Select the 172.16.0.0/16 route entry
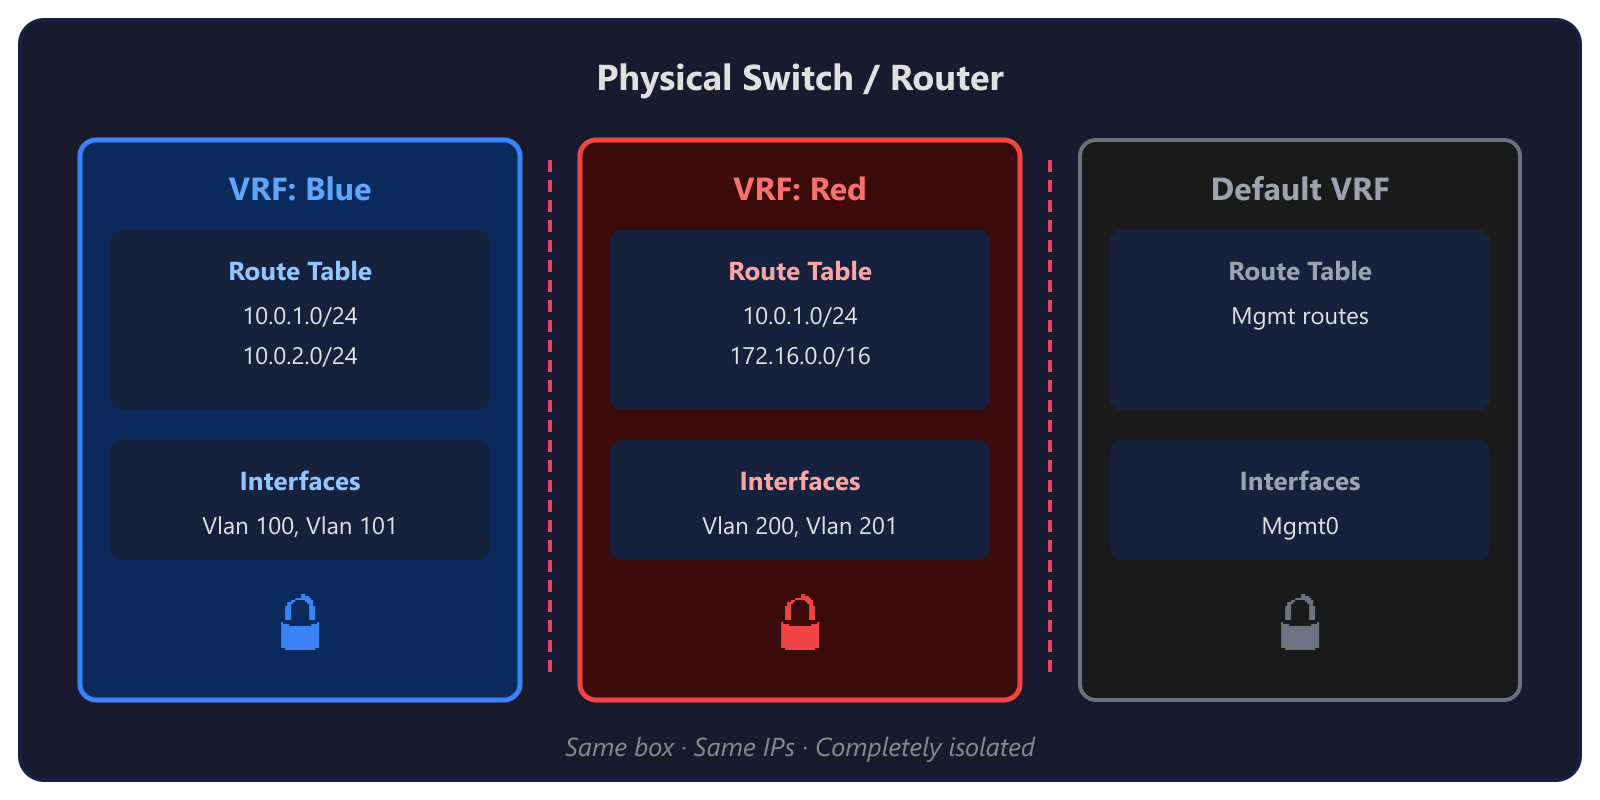This screenshot has height=800, width=1600. [800, 356]
